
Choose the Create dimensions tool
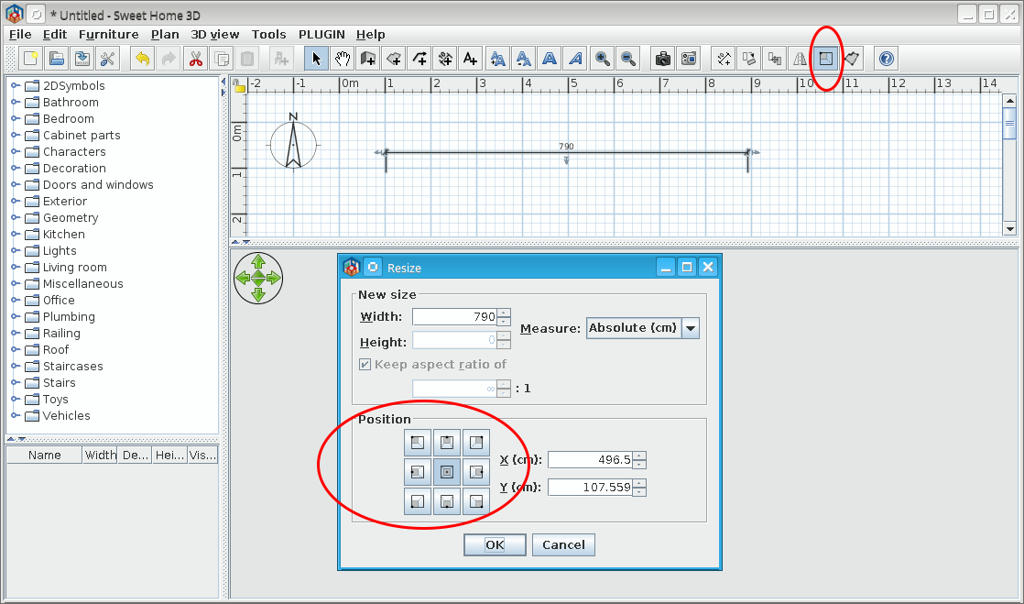click(x=445, y=59)
